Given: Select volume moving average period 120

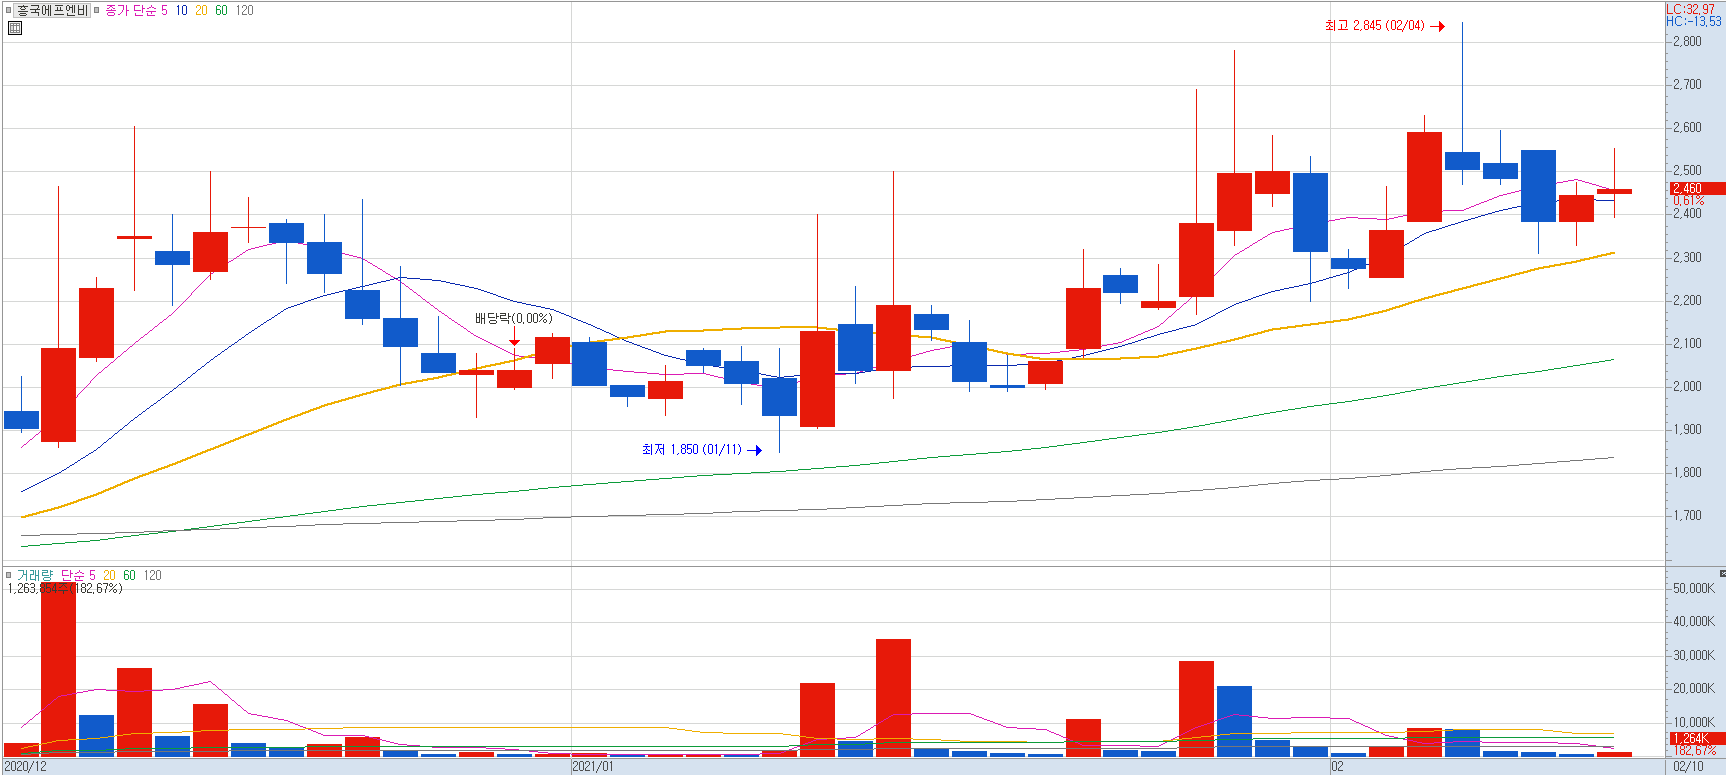Looking at the screenshot, I should coord(152,575).
